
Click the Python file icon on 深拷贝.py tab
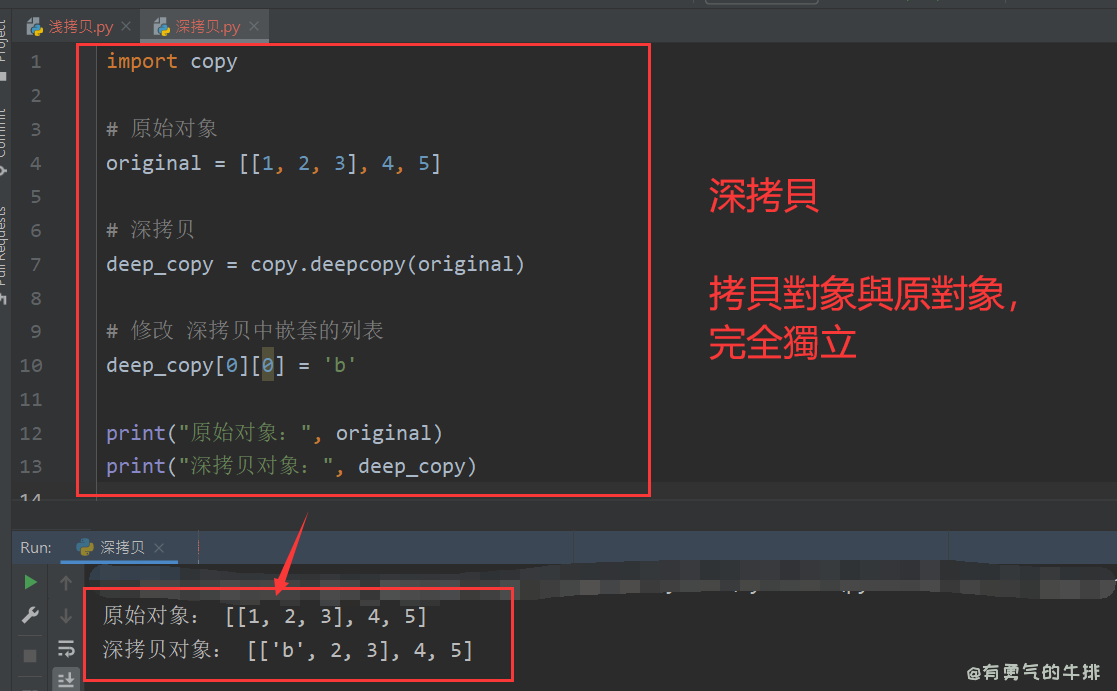point(160,27)
